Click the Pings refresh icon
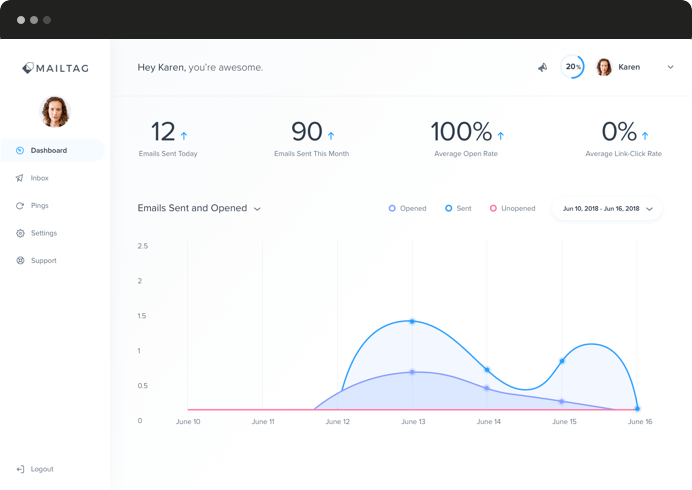The width and height of the screenshot is (692, 490). click(20, 206)
